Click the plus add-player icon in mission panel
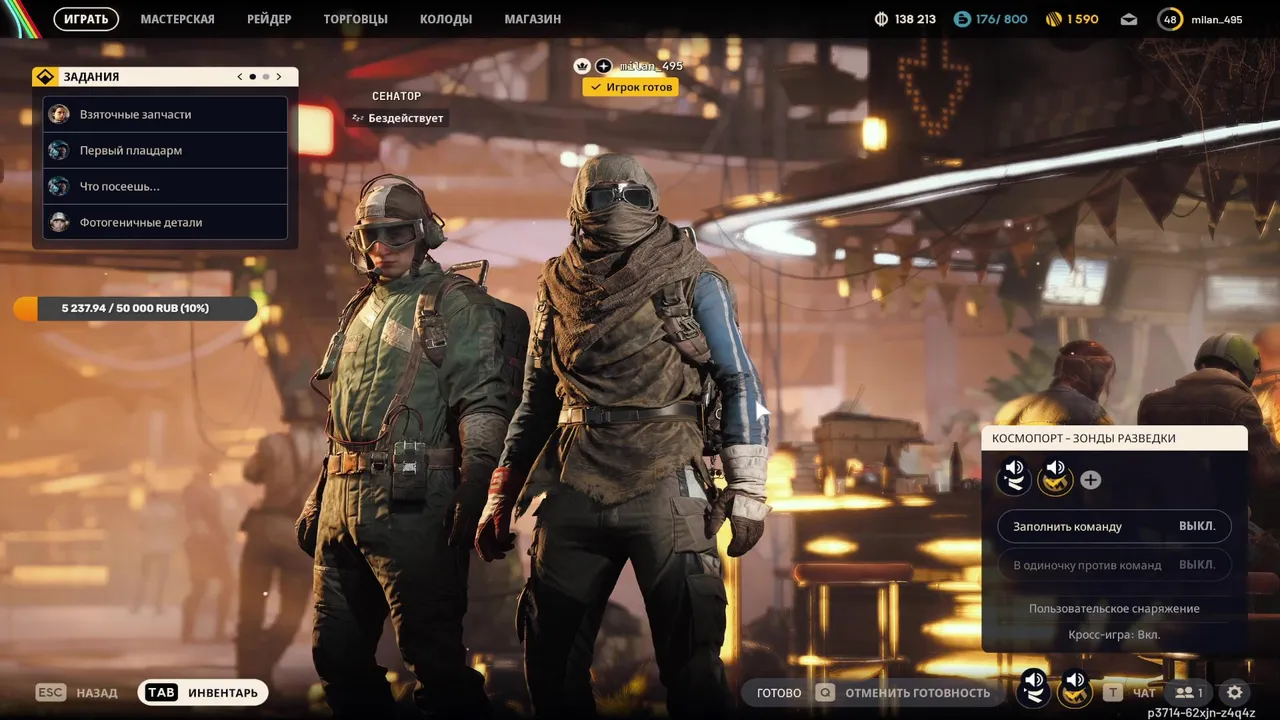The image size is (1280, 720). point(1091,480)
